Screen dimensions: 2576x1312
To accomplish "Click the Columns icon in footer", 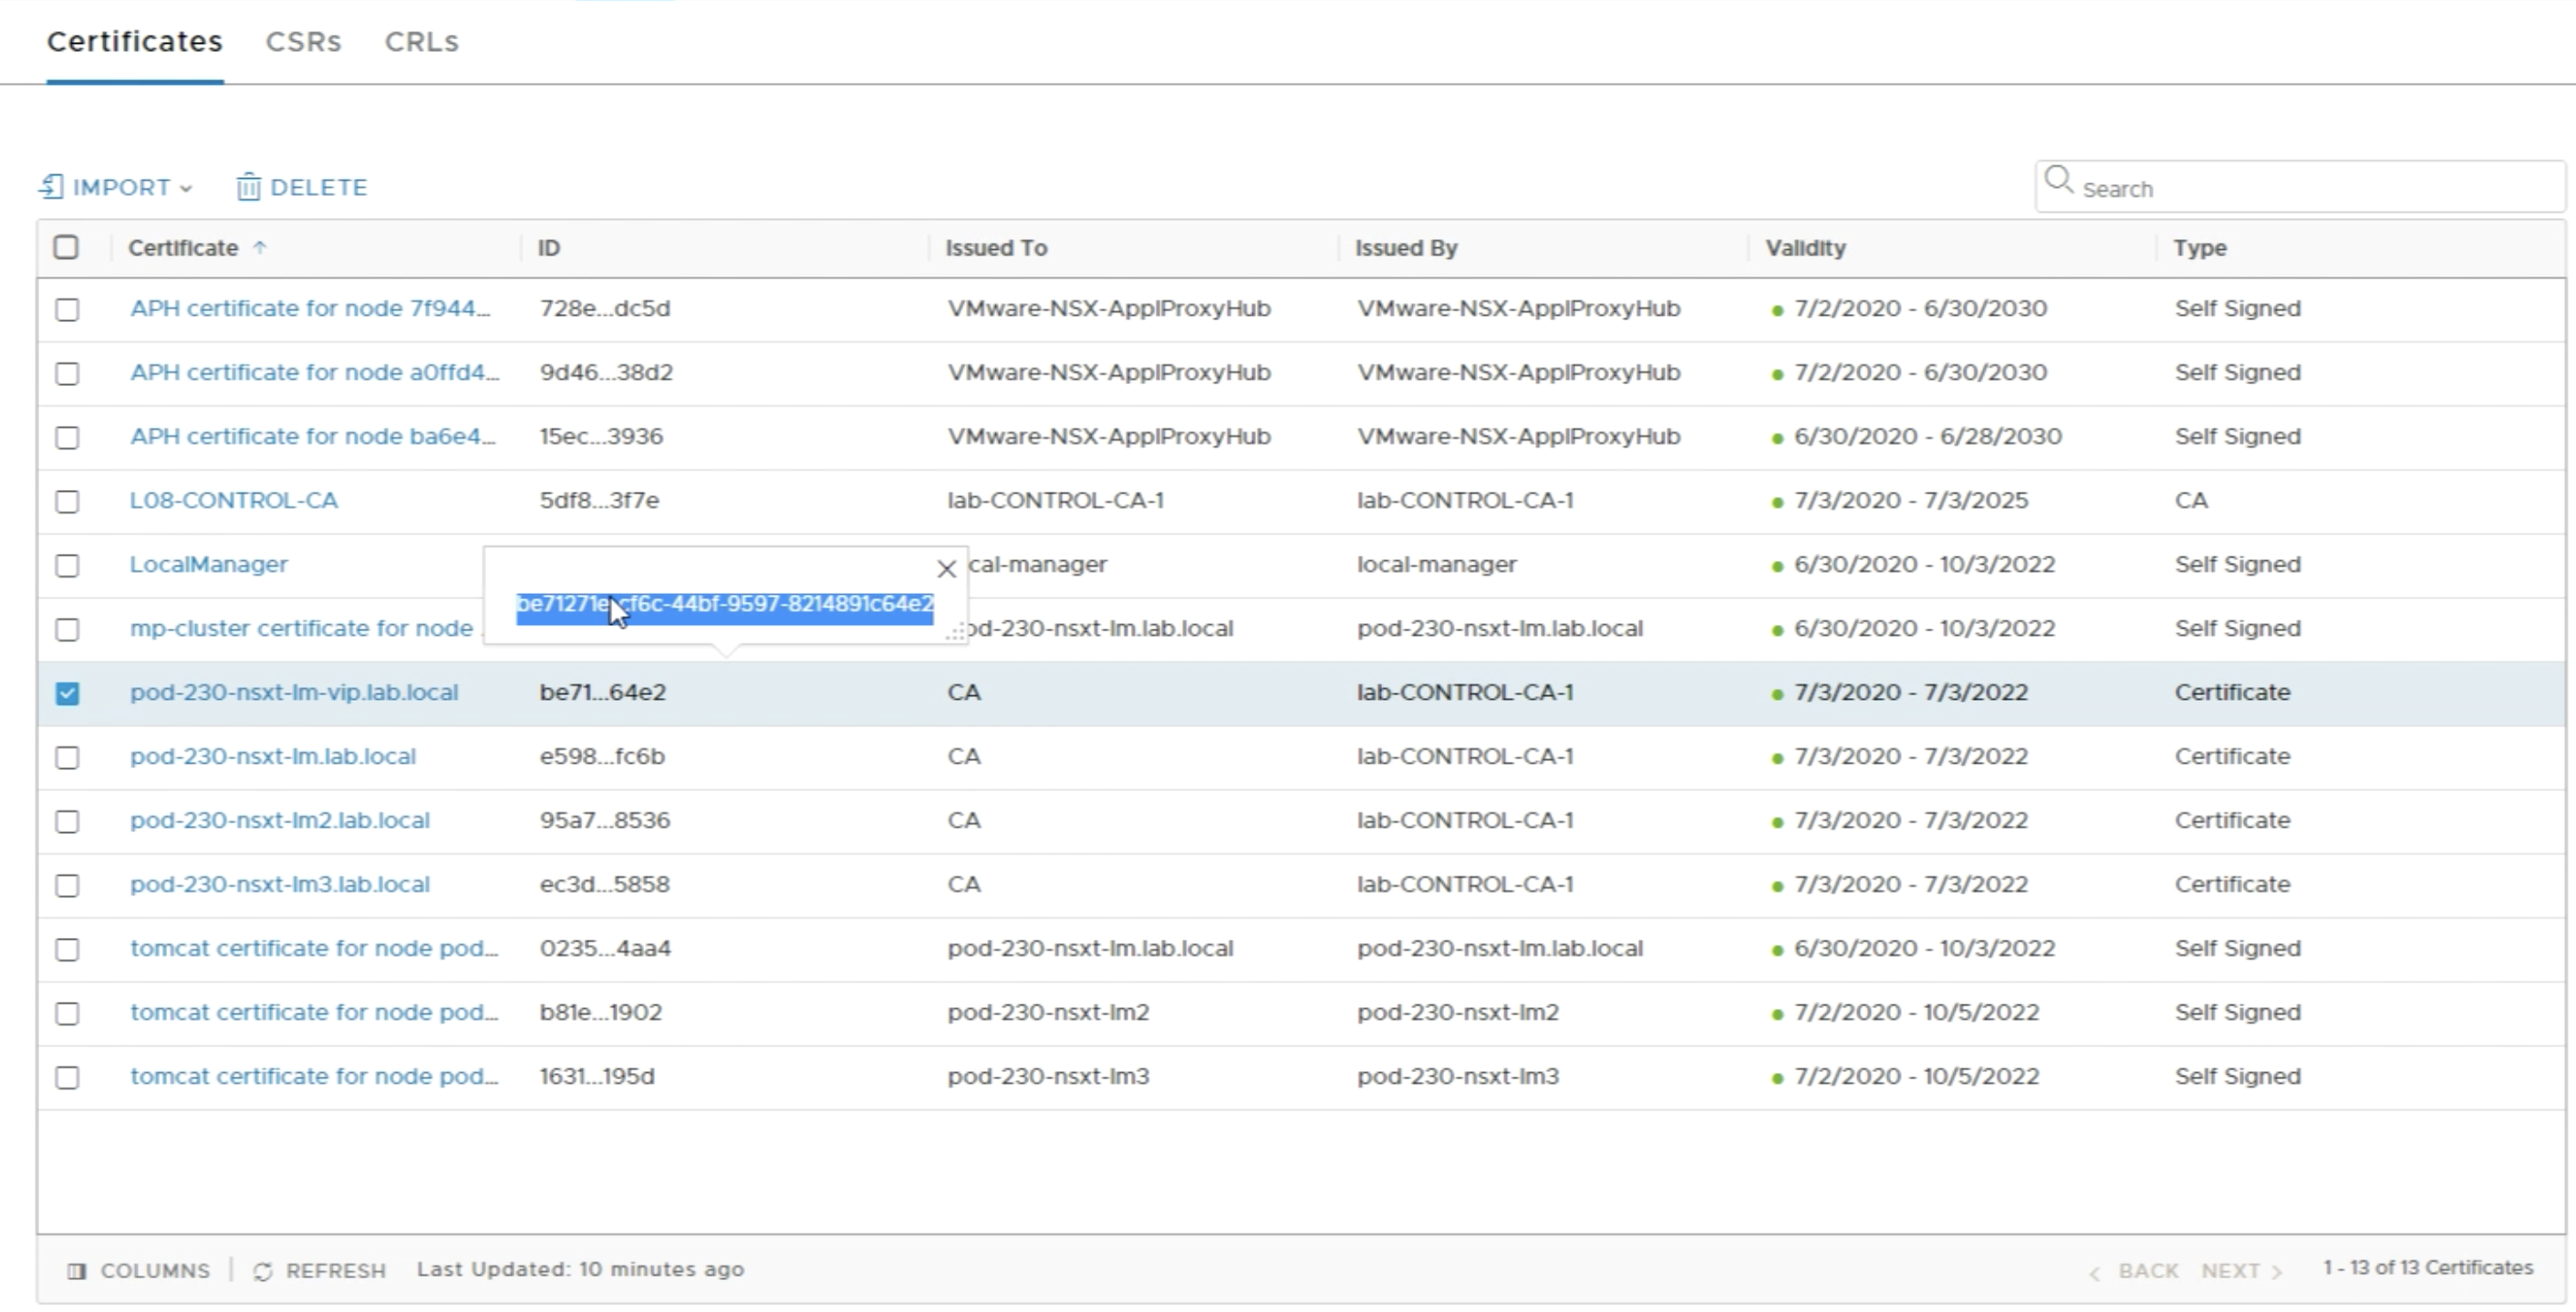I will (76, 1271).
